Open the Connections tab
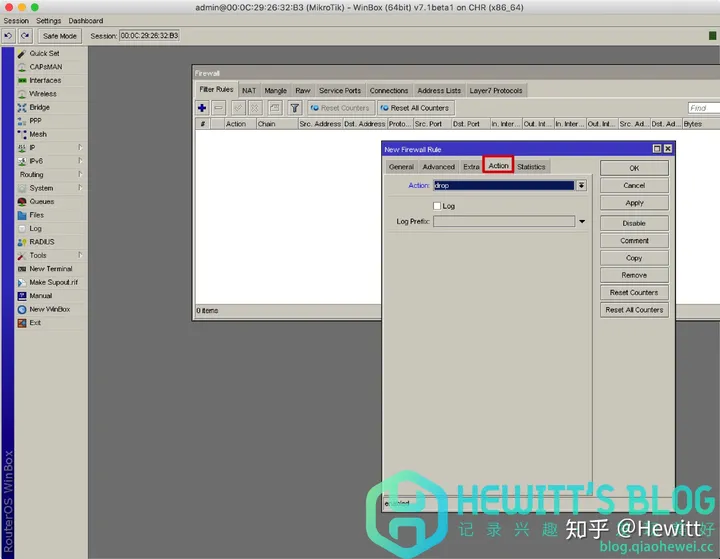This screenshot has width=720, height=559. 389,90
